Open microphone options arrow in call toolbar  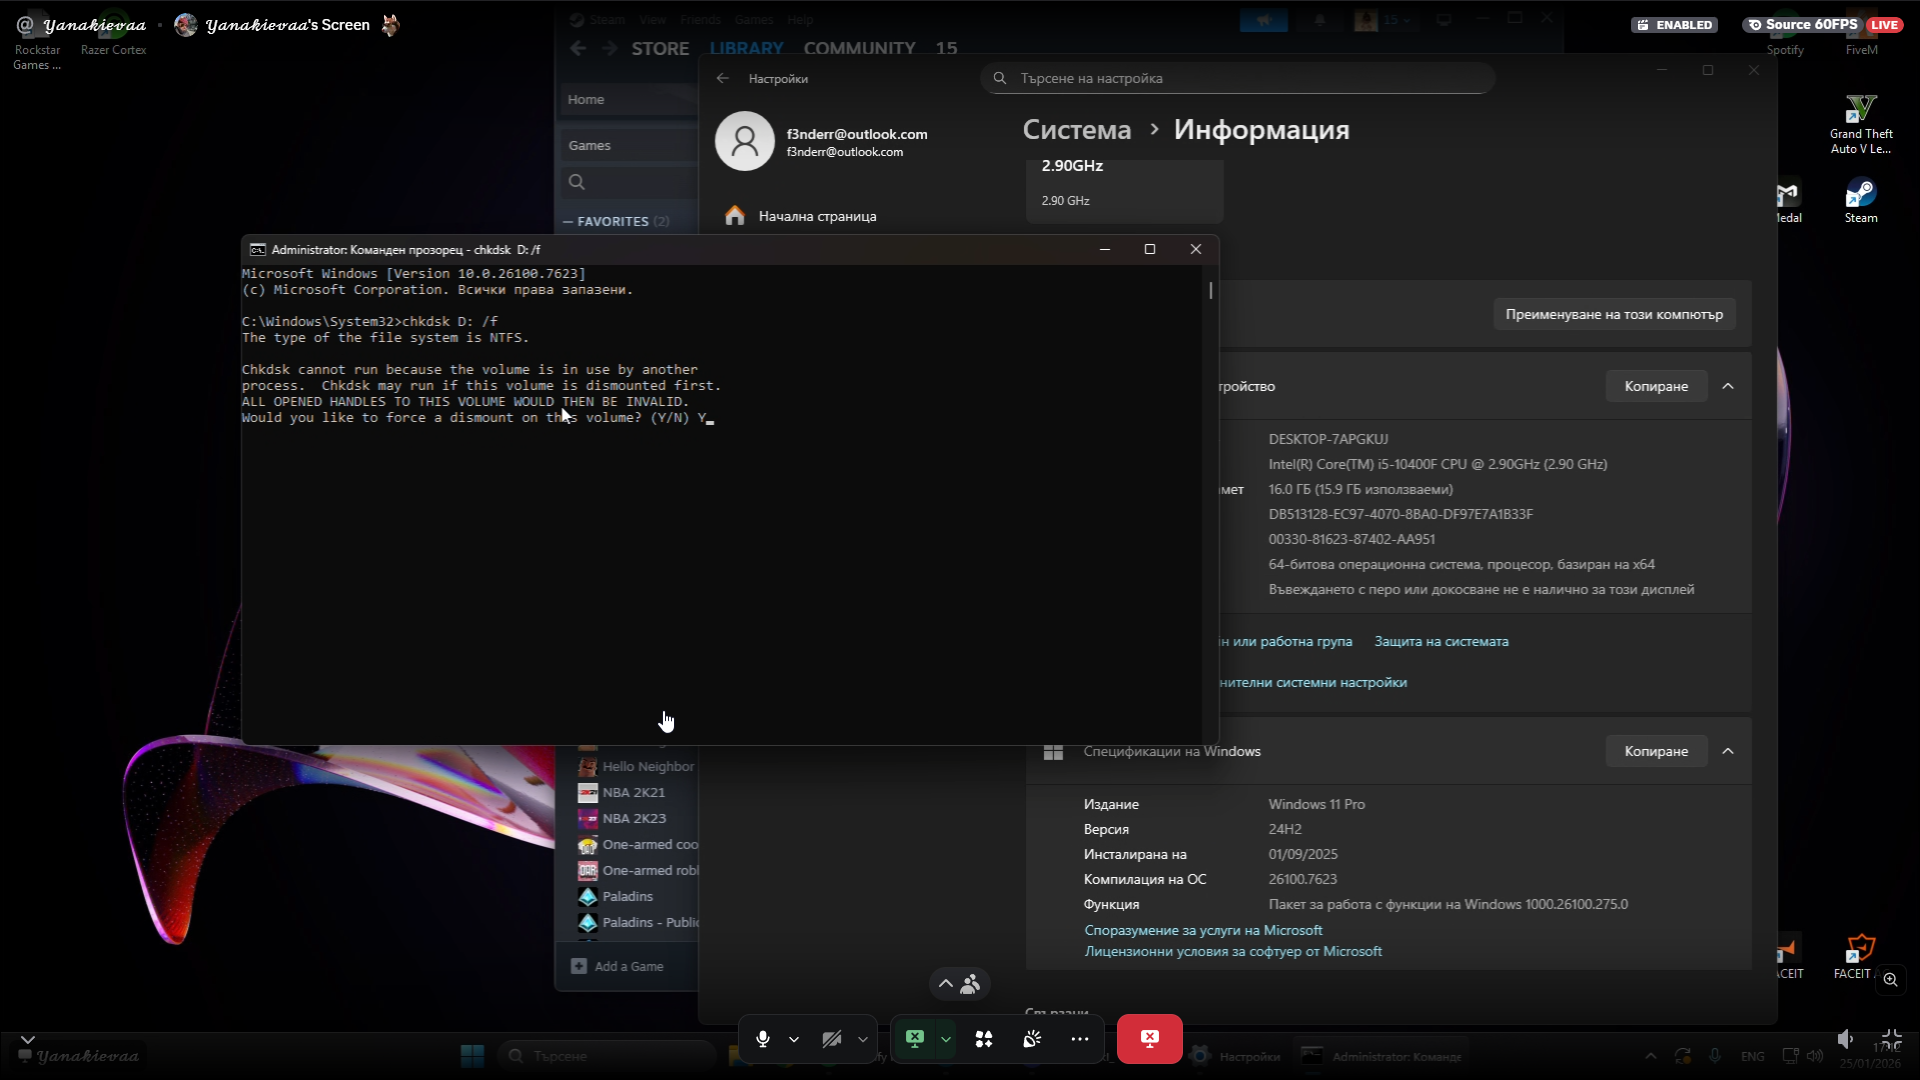tap(794, 1039)
